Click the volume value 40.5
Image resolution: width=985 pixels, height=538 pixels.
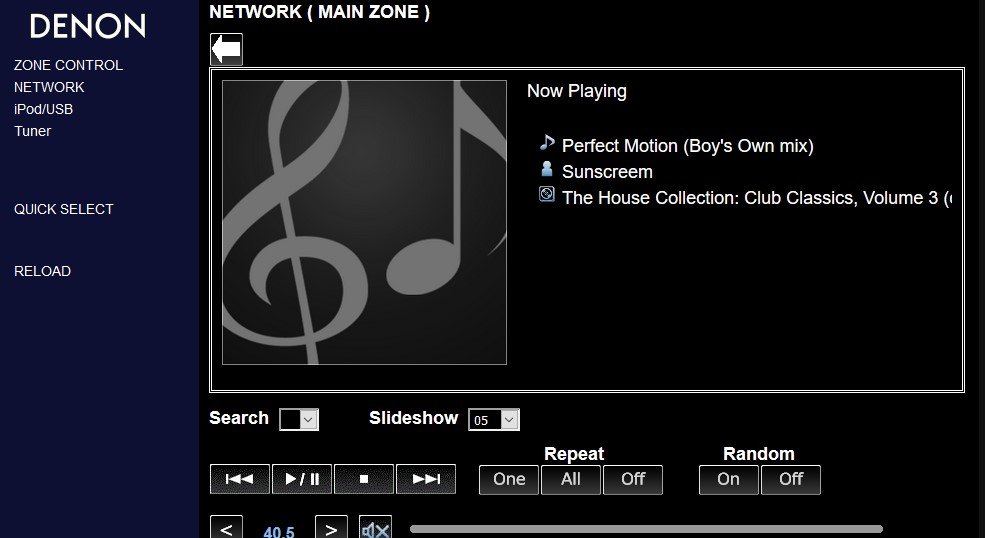279,532
